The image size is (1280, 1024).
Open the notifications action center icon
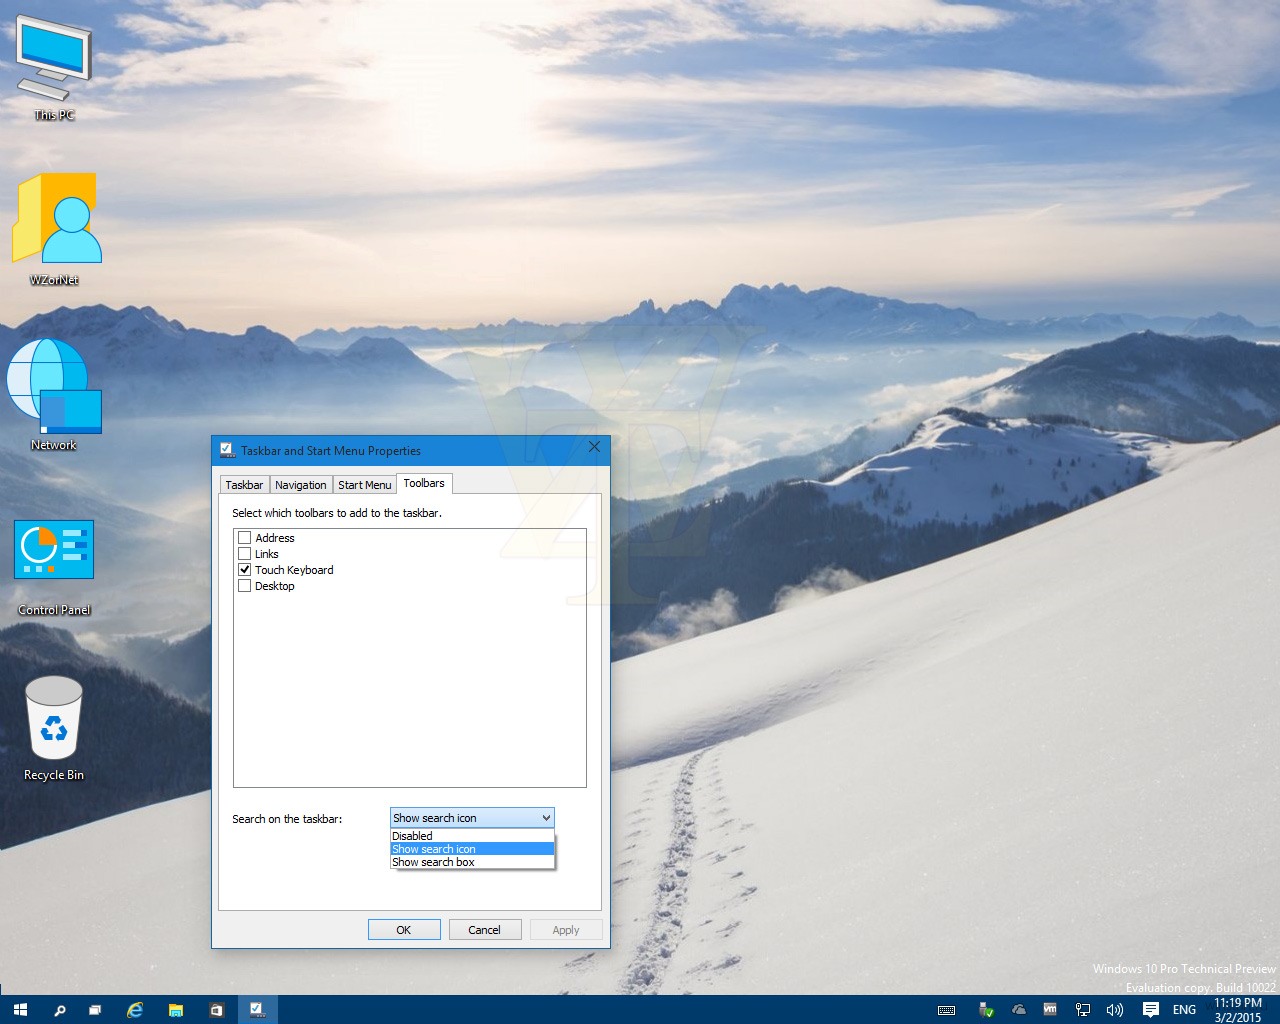[1150, 1010]
